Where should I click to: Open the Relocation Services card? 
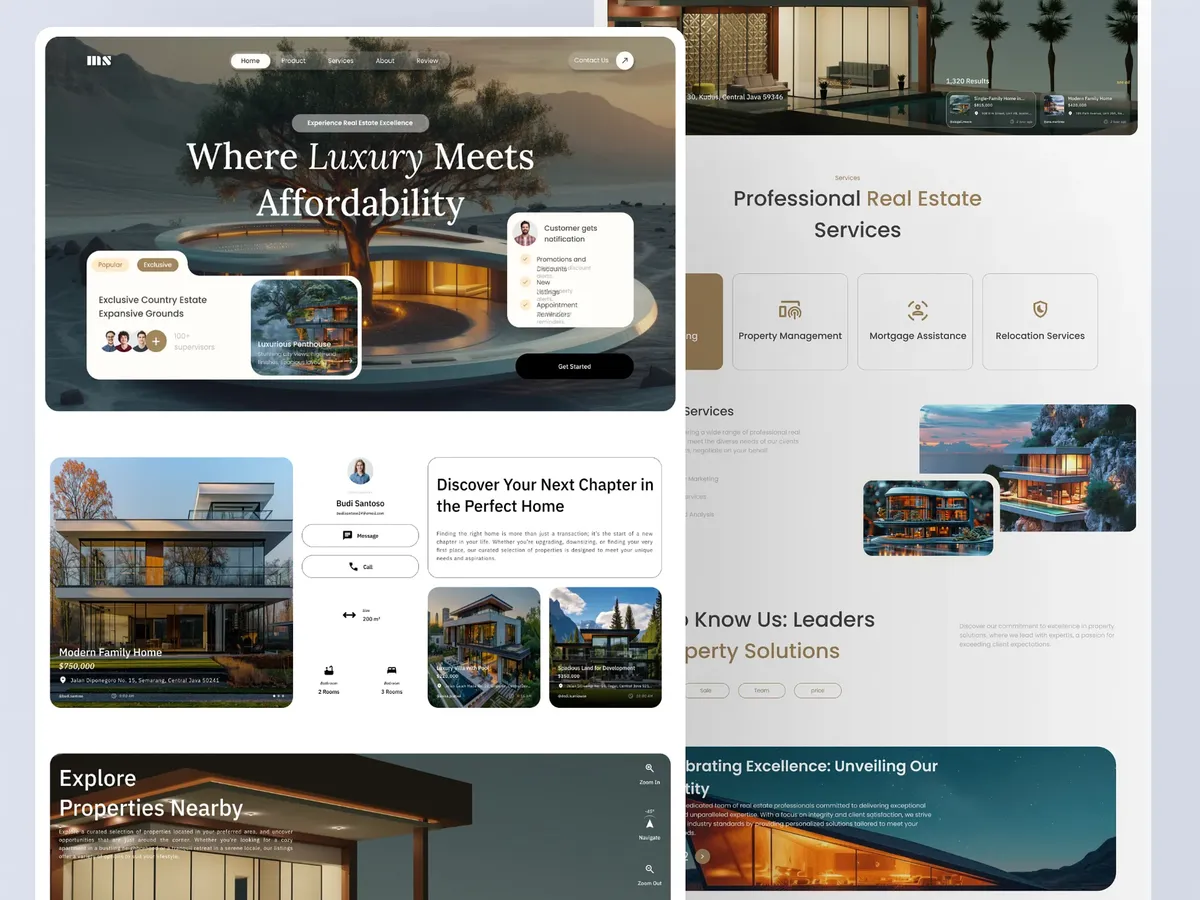click(x=1040, y=322)
